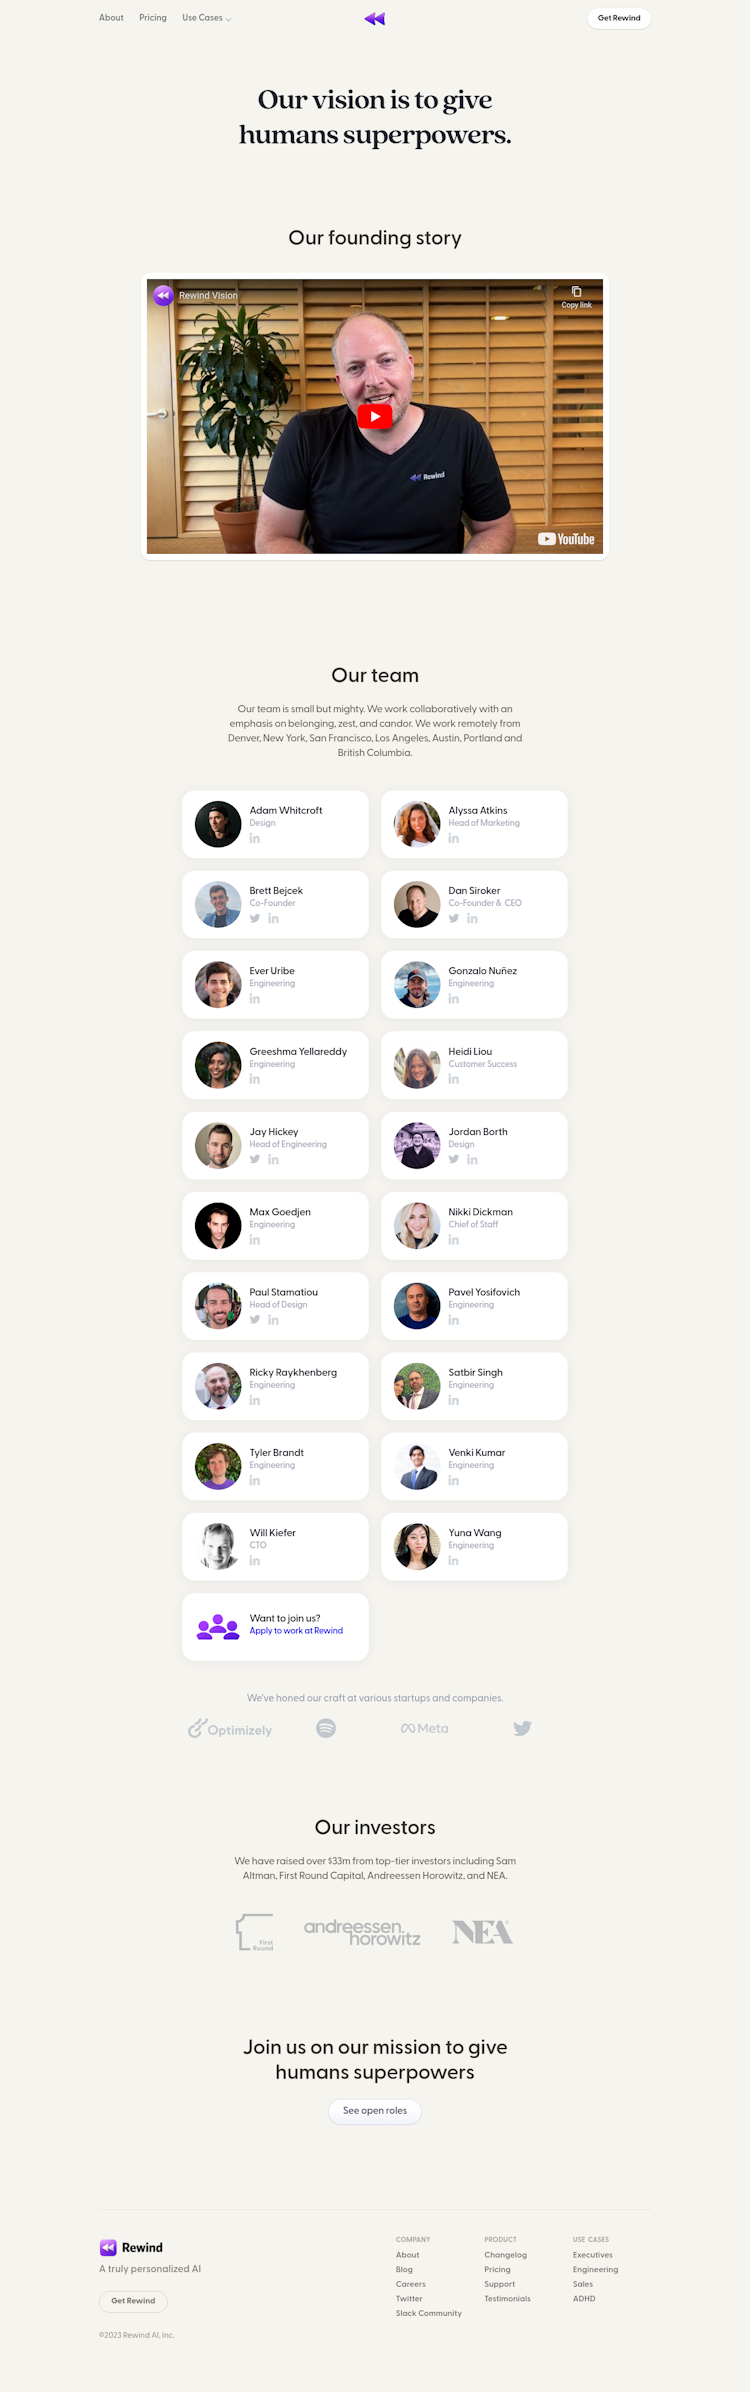Open Dan Siroker's LinkedIn icon
The image size is (750, 2392).
tap(472, 918)
